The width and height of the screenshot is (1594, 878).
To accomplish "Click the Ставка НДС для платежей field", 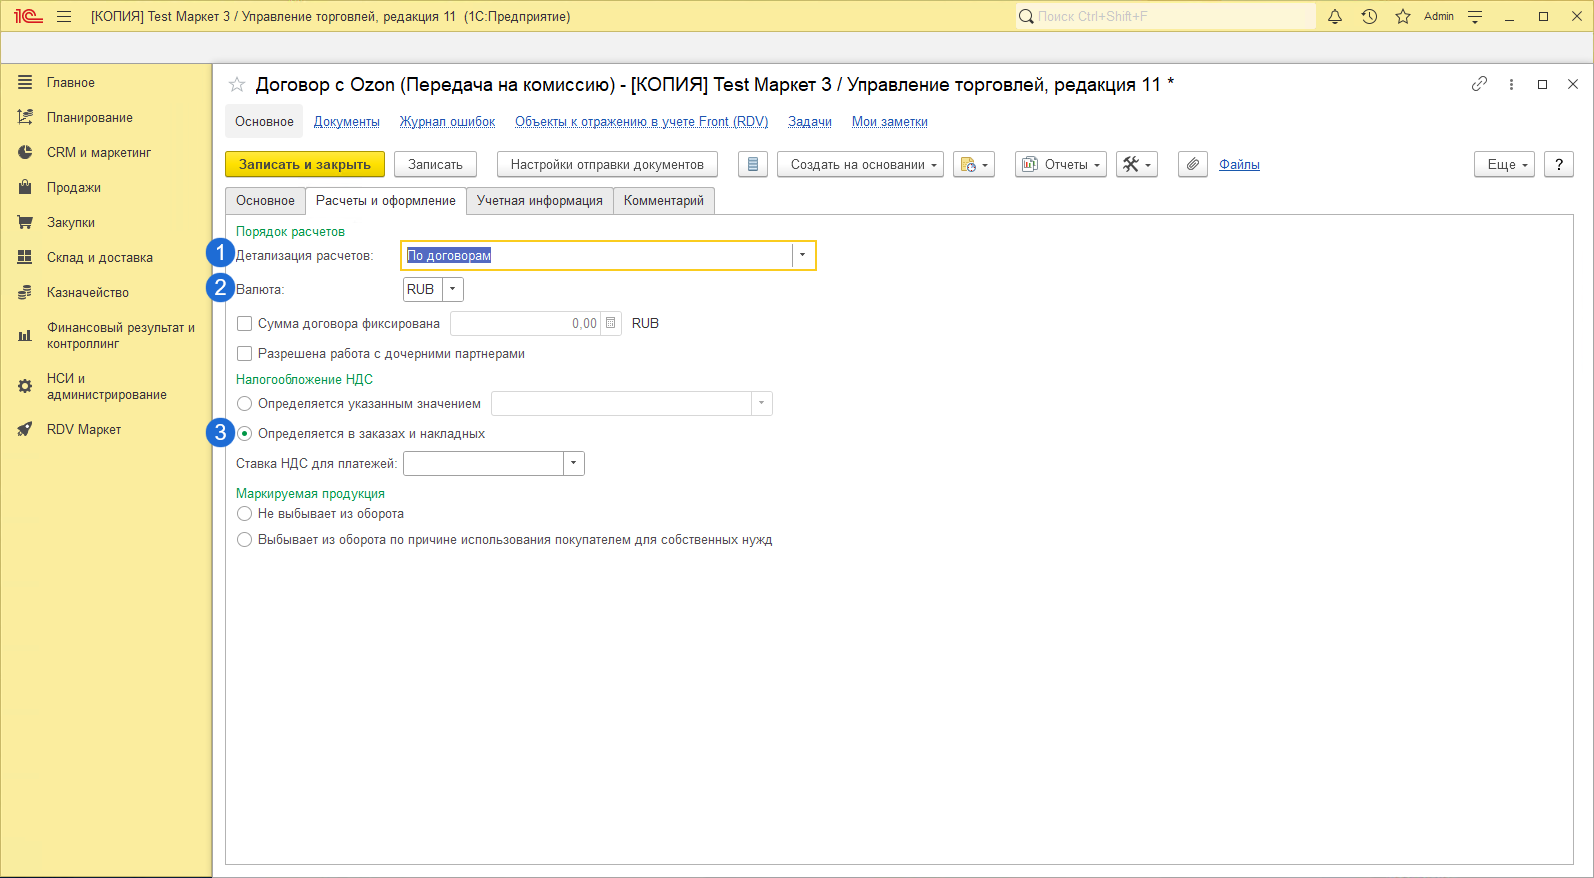I will 483,463.
